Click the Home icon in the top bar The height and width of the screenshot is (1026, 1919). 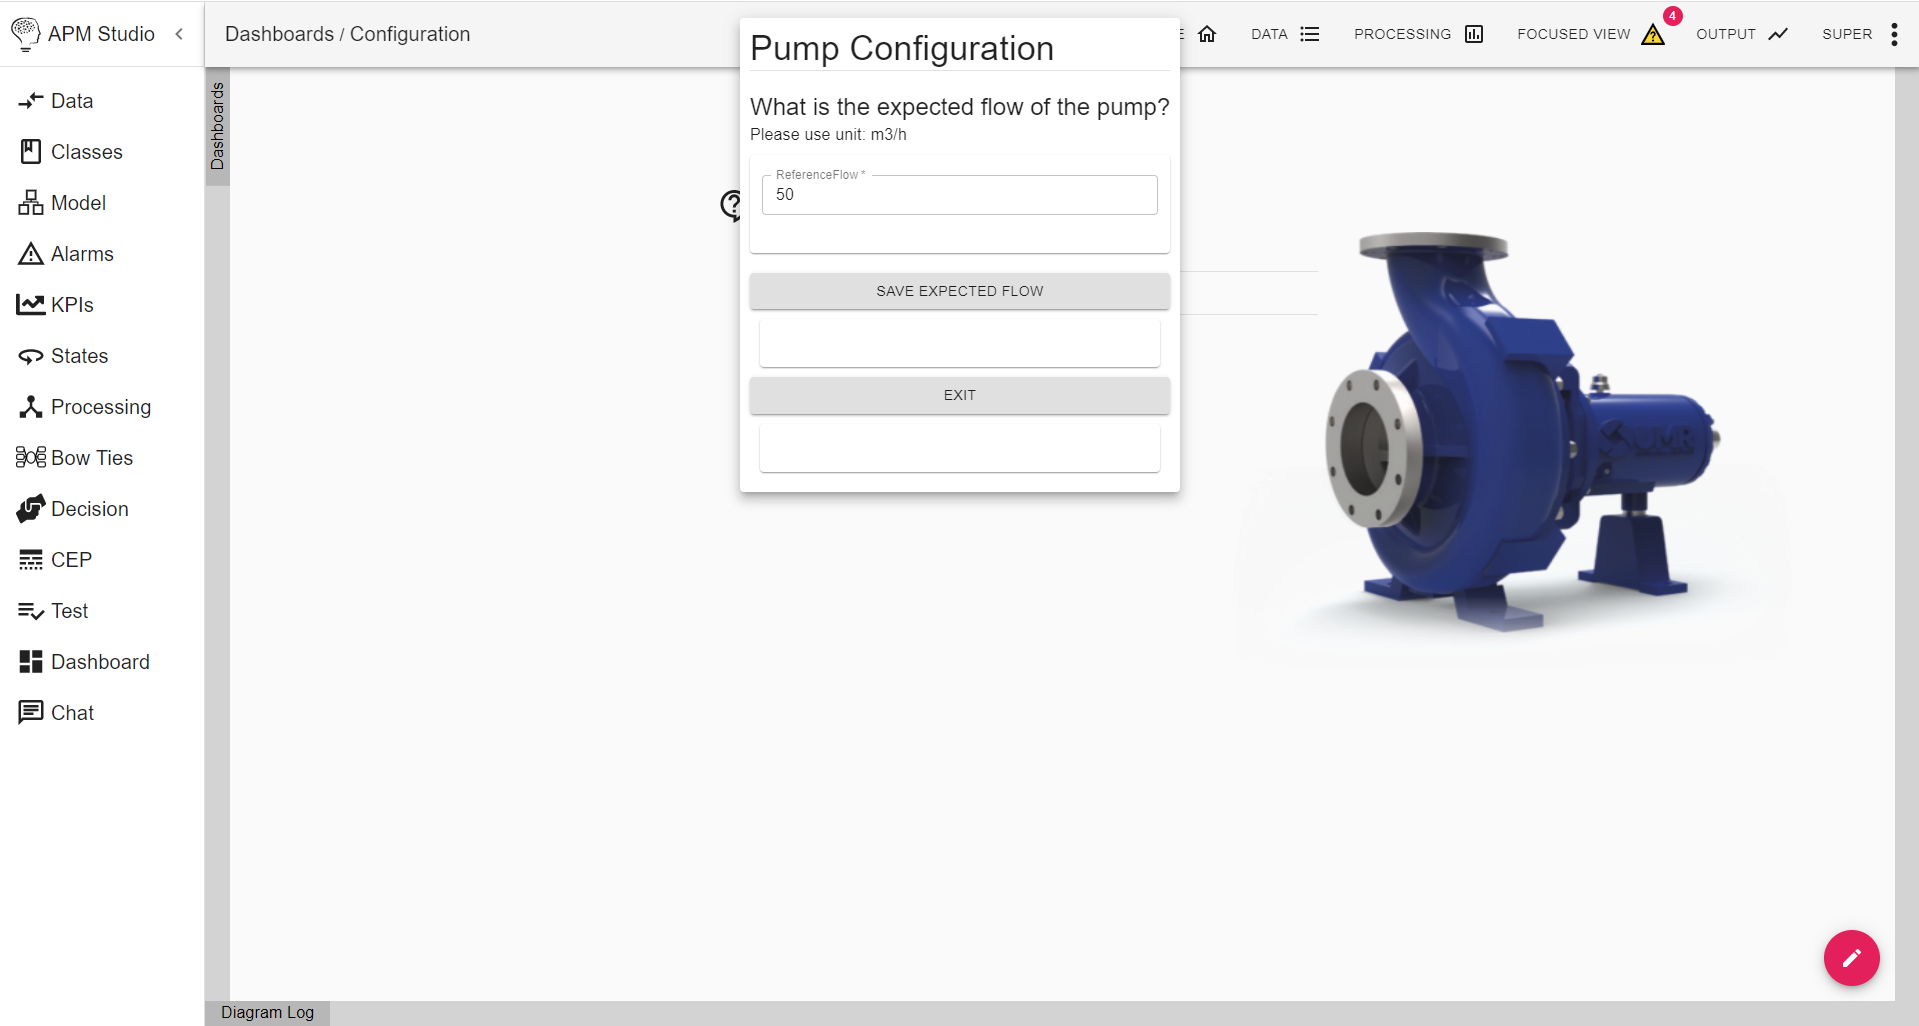[1207, 33]
